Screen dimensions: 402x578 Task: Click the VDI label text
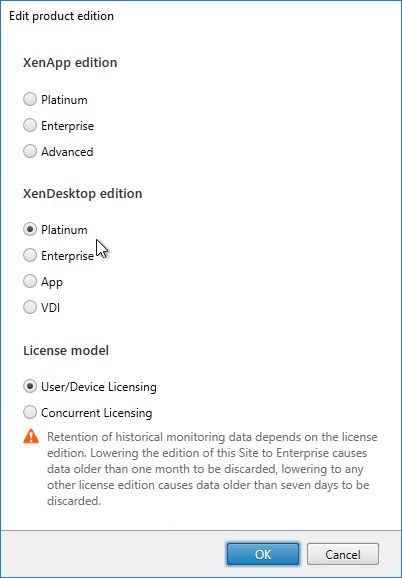[50, 307]
